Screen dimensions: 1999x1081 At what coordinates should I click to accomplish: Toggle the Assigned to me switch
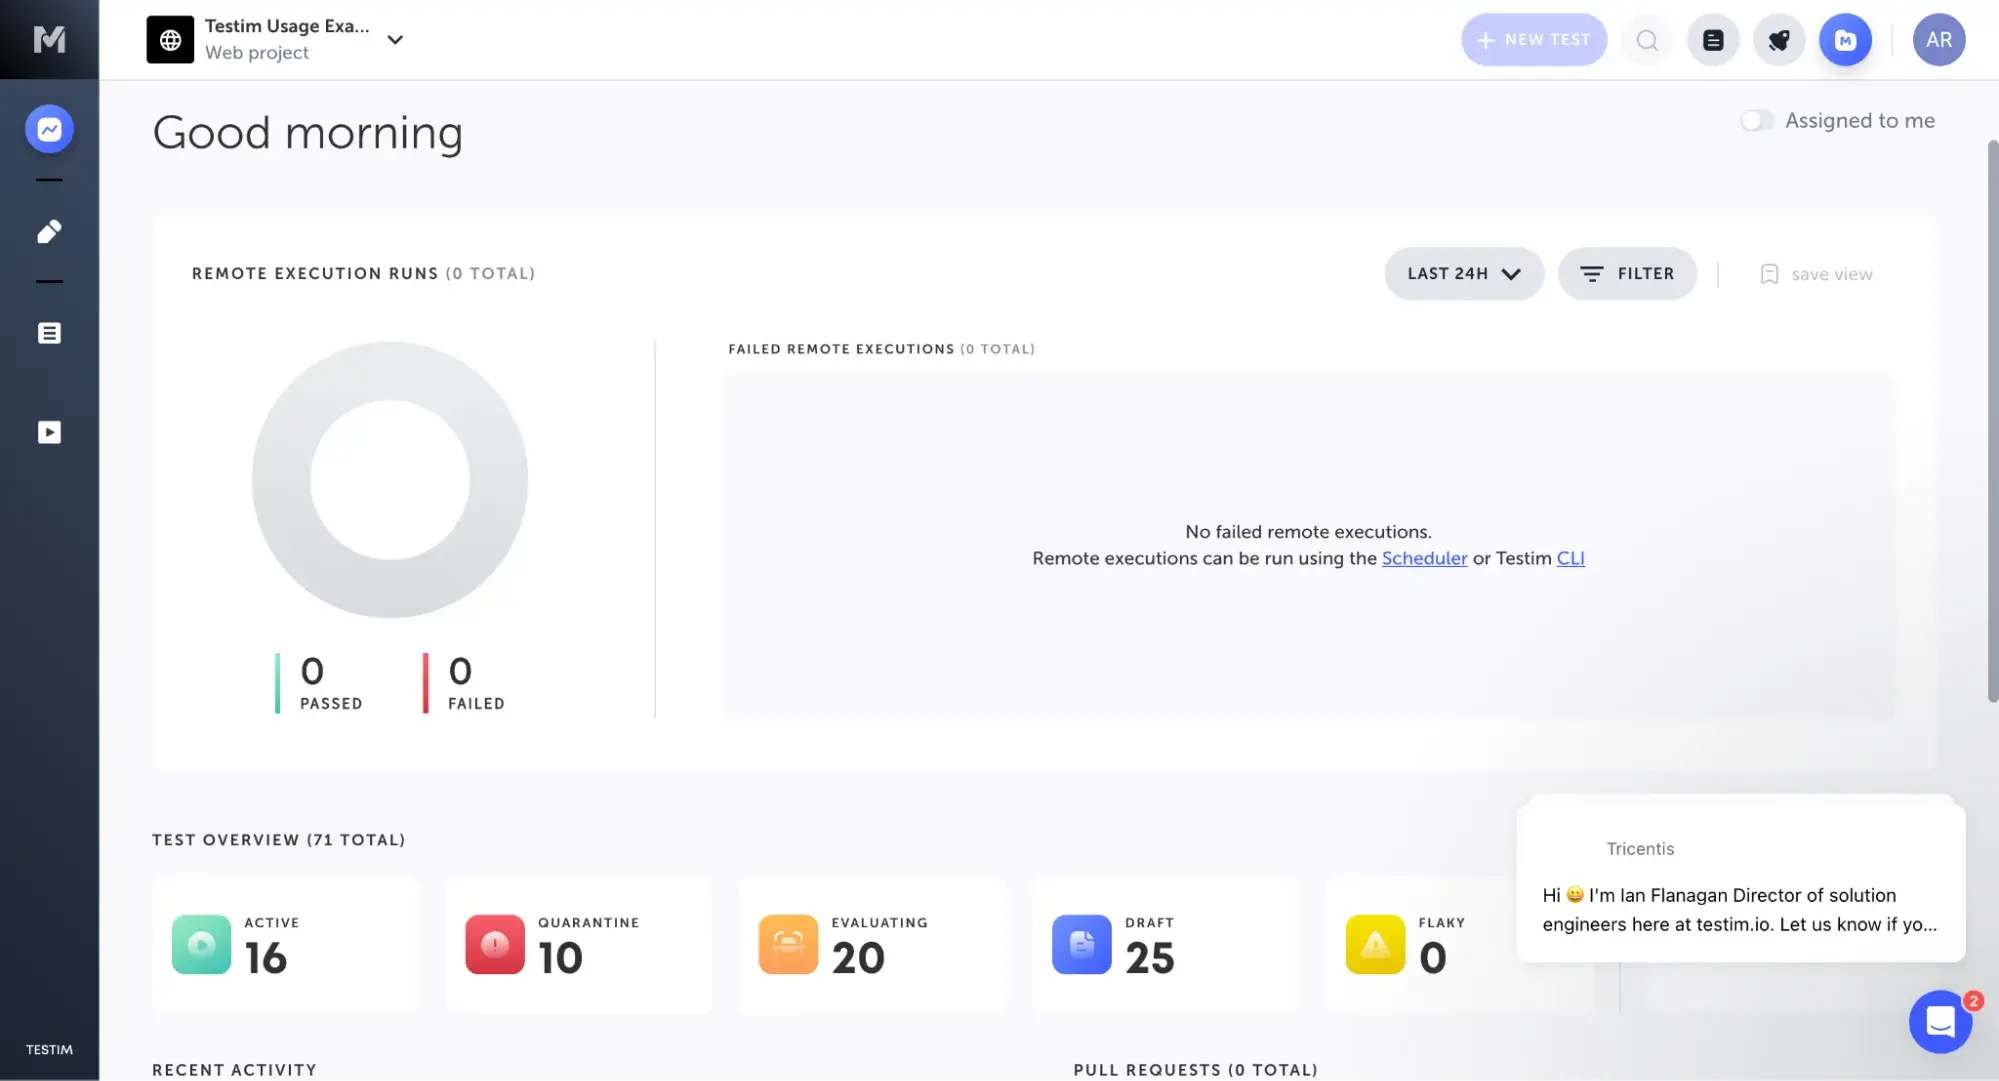pyautogui.click(x=1756, y=121)
